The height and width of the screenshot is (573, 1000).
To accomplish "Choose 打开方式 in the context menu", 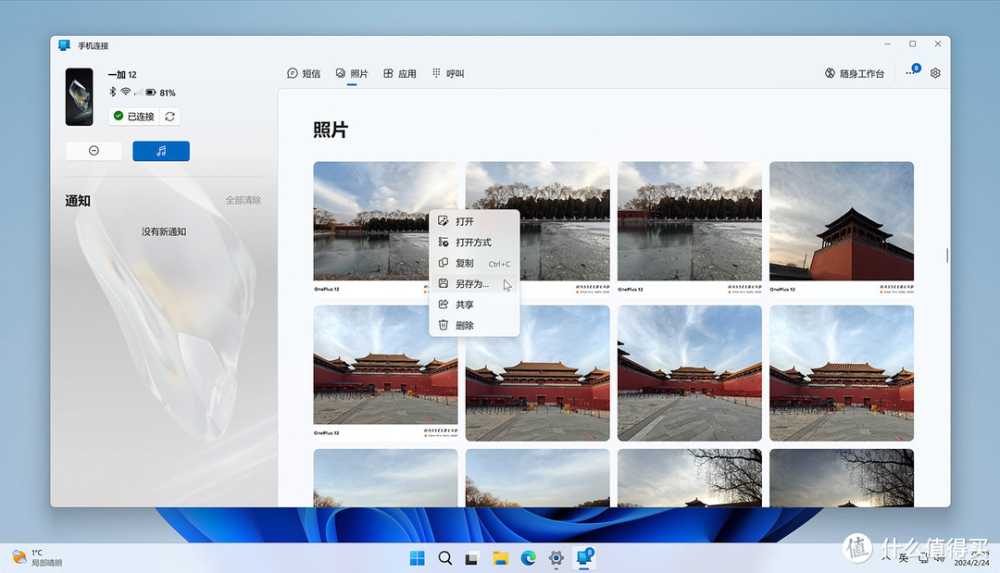I will [x=474, y=242].
